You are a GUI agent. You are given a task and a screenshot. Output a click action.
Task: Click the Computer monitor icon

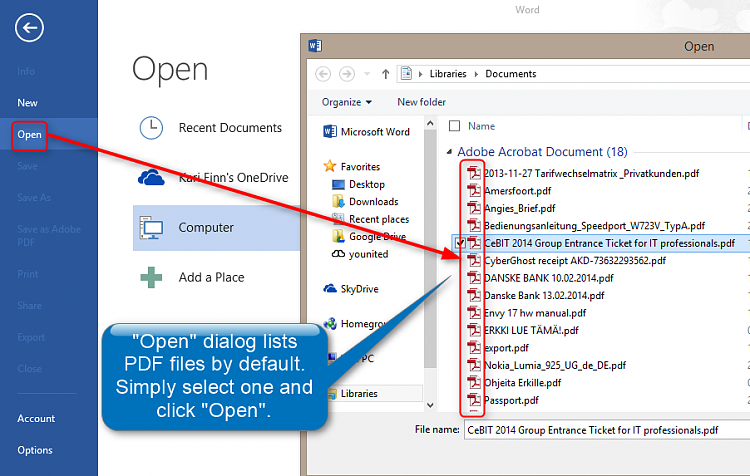151,228
